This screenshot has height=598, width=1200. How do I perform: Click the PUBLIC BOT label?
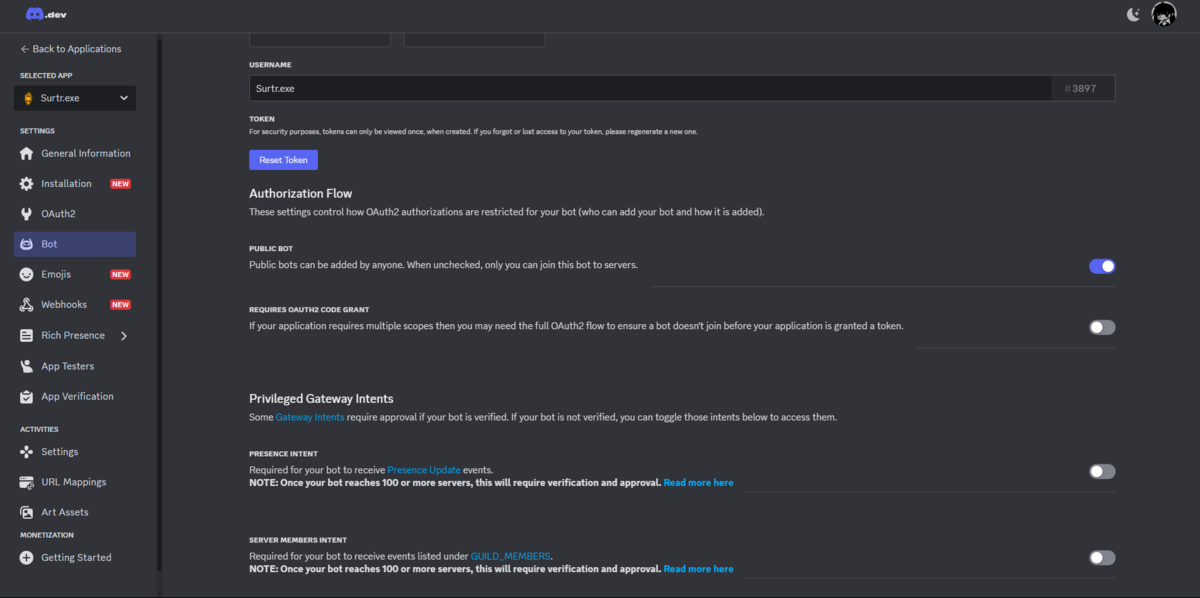[271, 248]
